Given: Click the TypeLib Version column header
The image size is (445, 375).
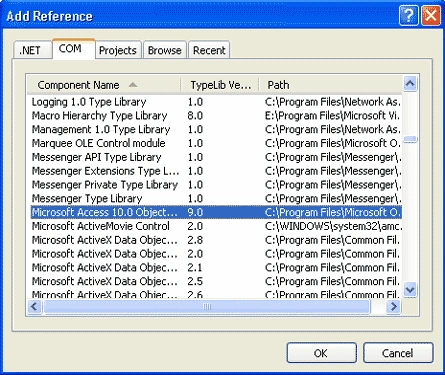Looking at the screenshot, I should pos(220,85).
